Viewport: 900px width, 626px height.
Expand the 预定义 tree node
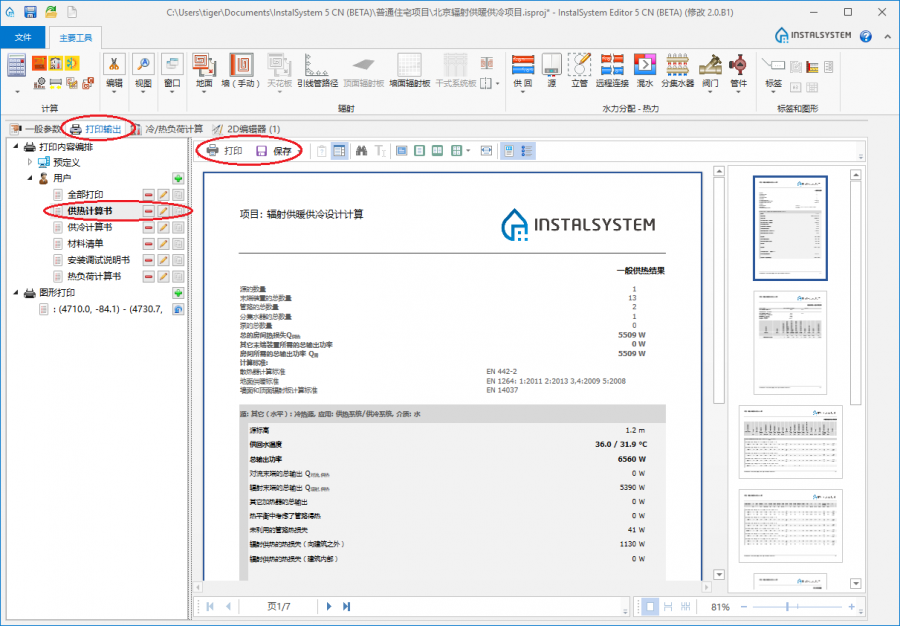30,161
